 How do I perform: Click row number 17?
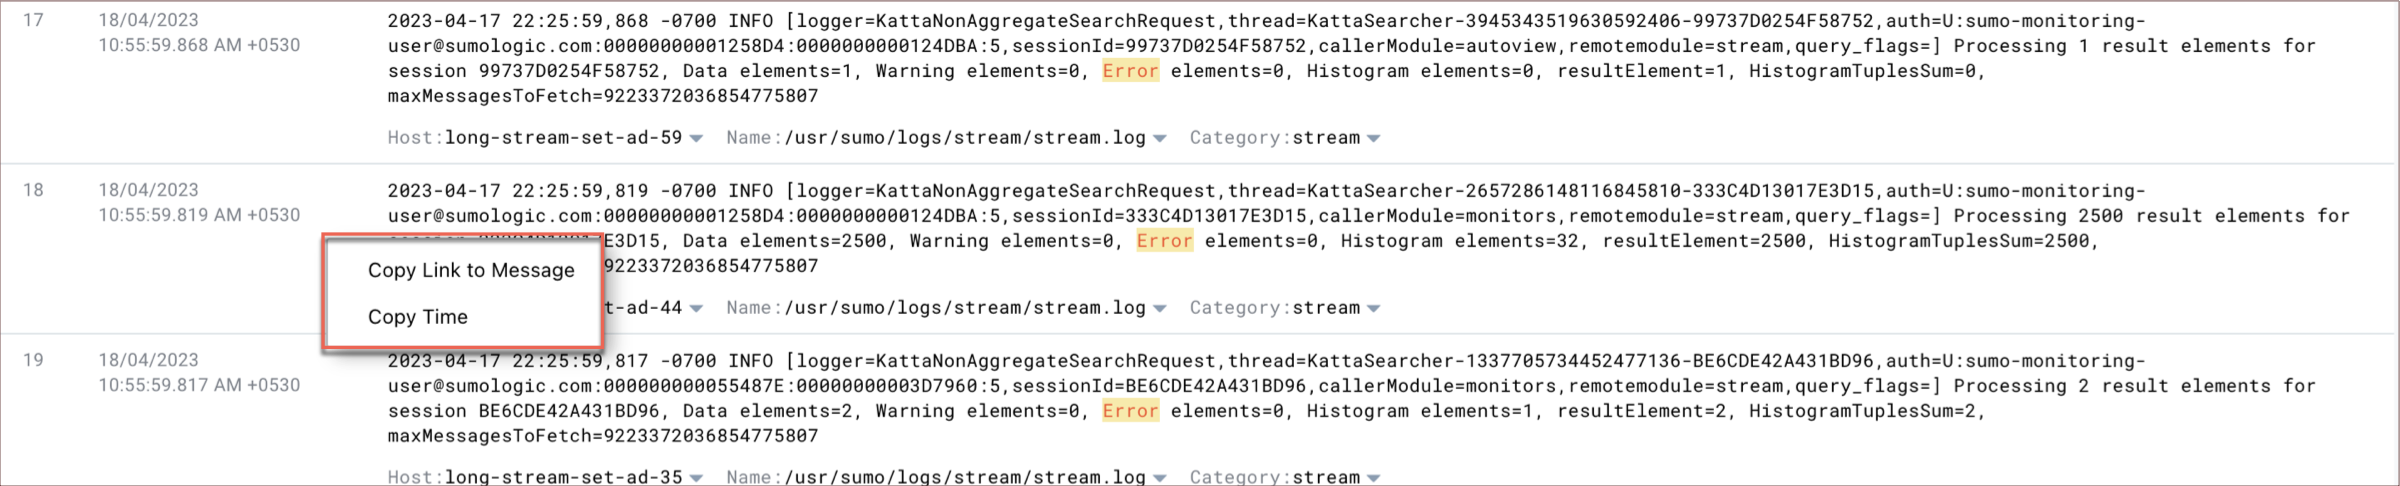pyautogui.click(x=33, y=20)
